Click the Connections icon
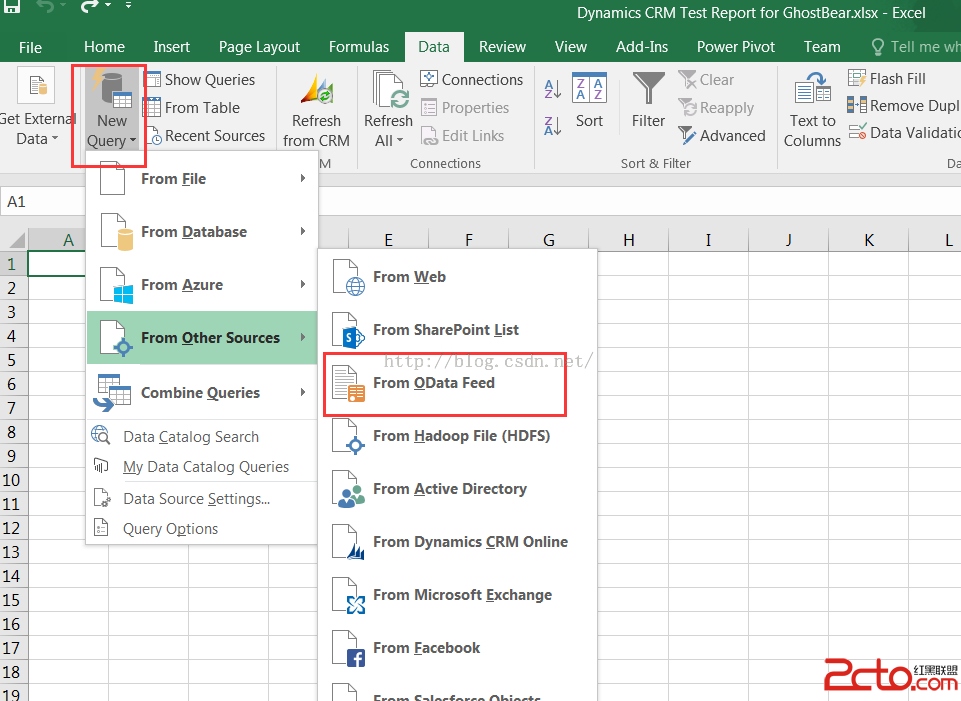This screenshot has width=961, height=701. click(x=429, y=79)
